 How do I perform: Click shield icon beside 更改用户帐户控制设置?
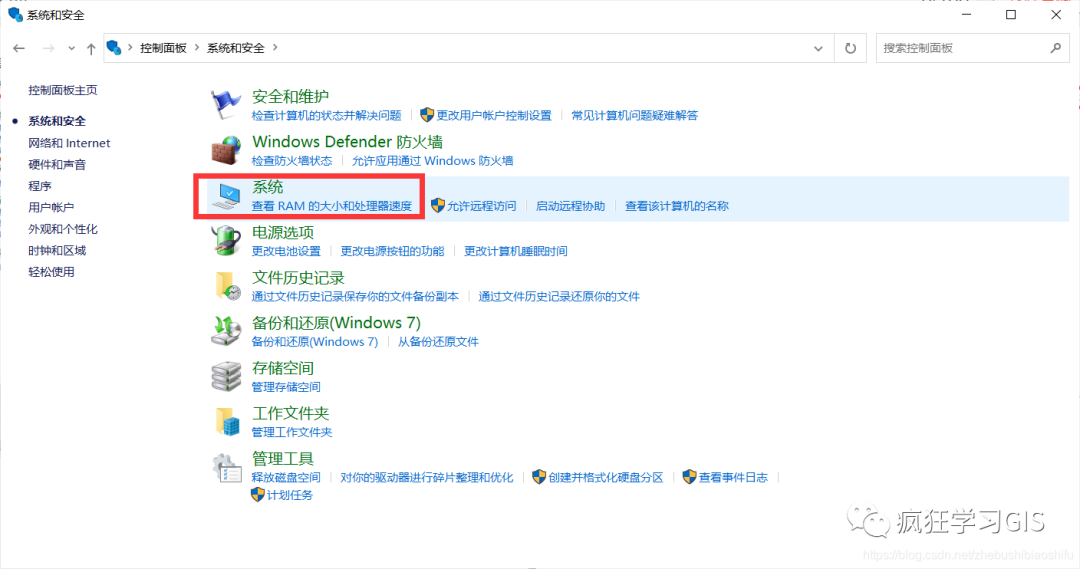click(x=427, y=115)
